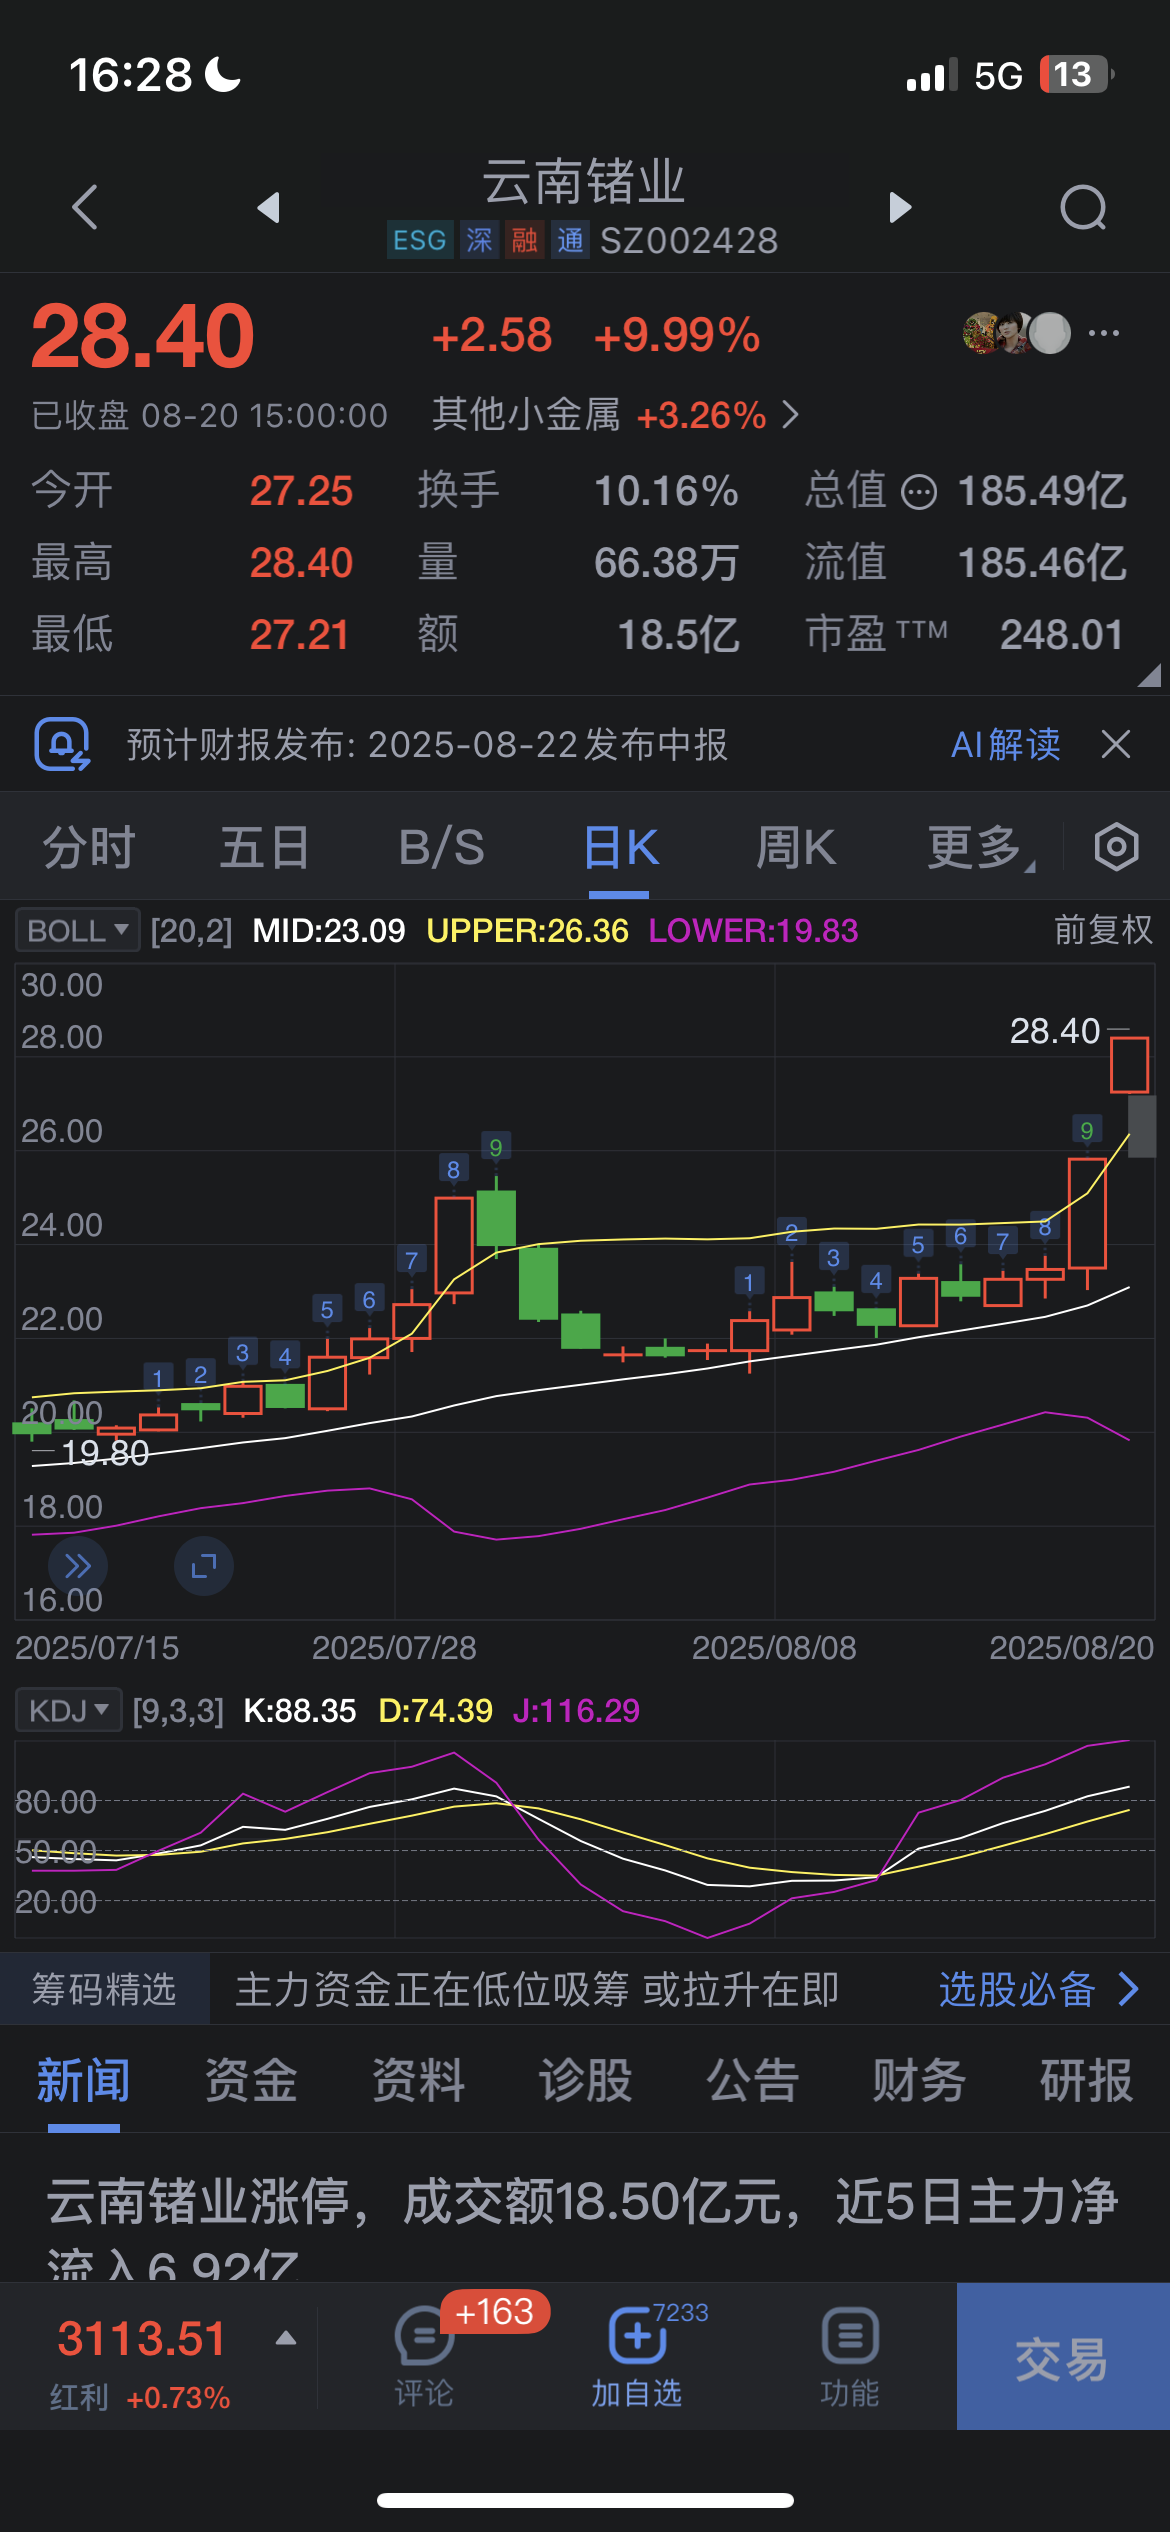Dismiss the earnings report notice banner
This screenshot has width=1170, height=2532.
1116,744
